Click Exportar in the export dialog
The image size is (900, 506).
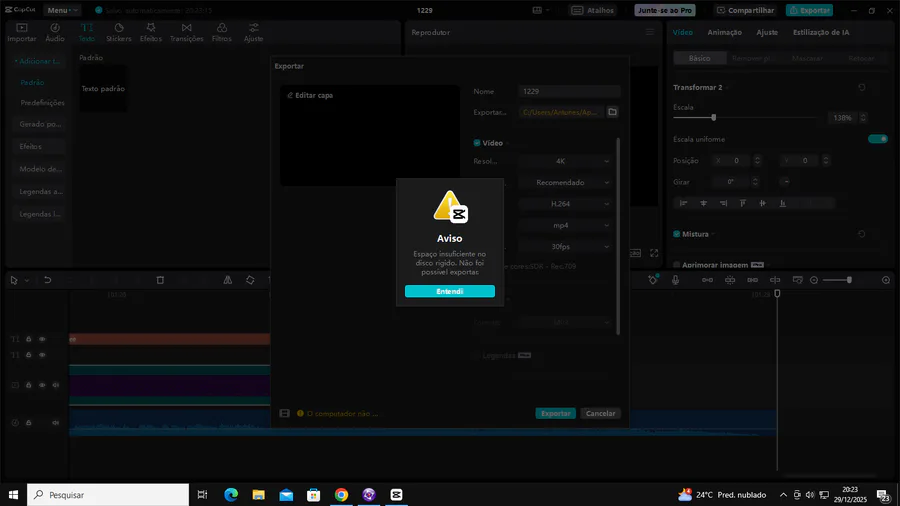pos(555,413)
